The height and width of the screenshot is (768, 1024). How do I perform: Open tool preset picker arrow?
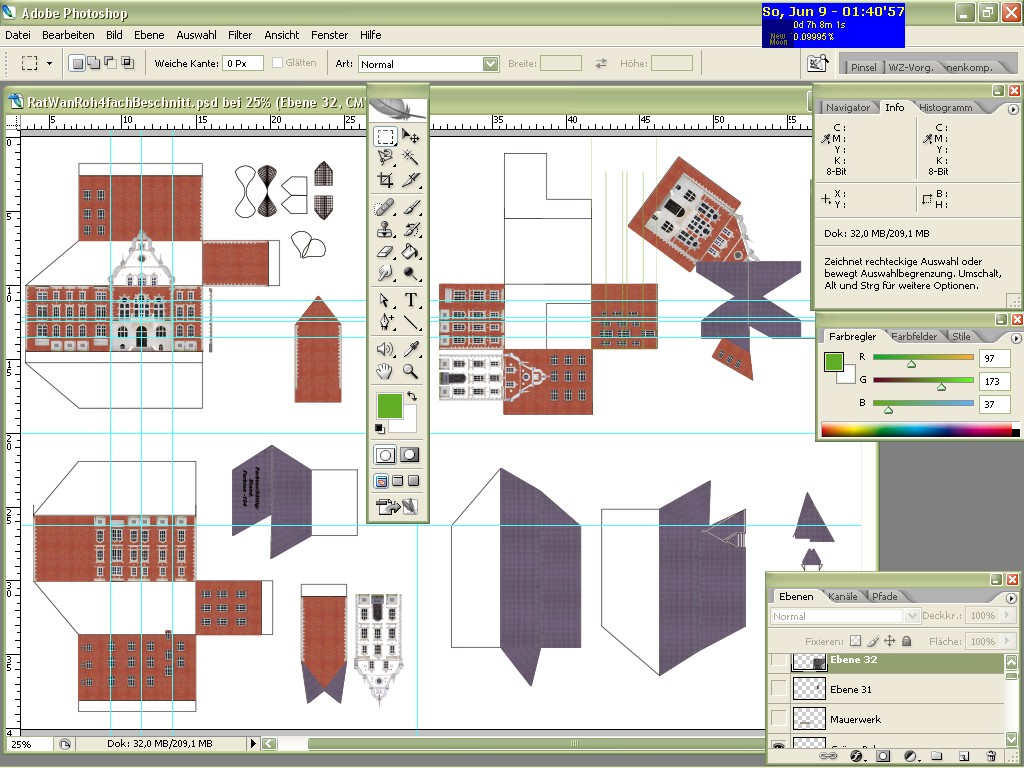[50, 63]
